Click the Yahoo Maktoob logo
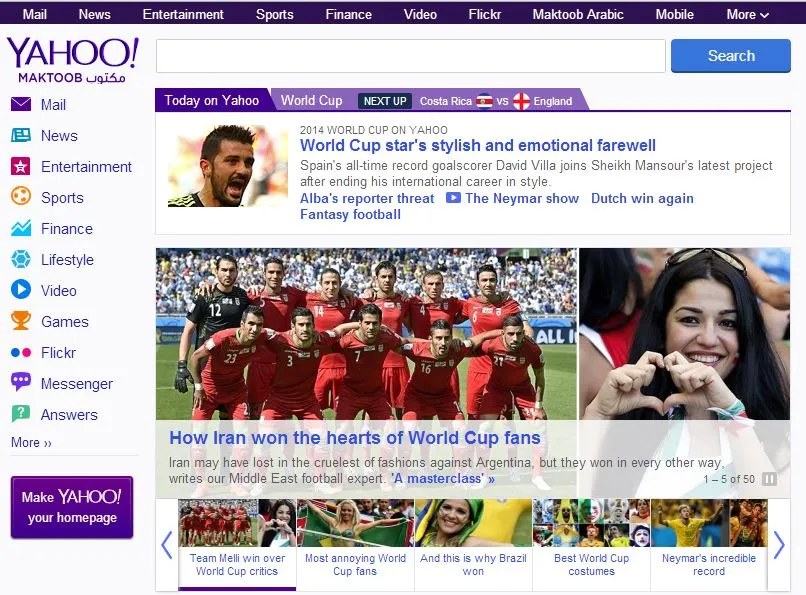806x595 pixels. 72,60
